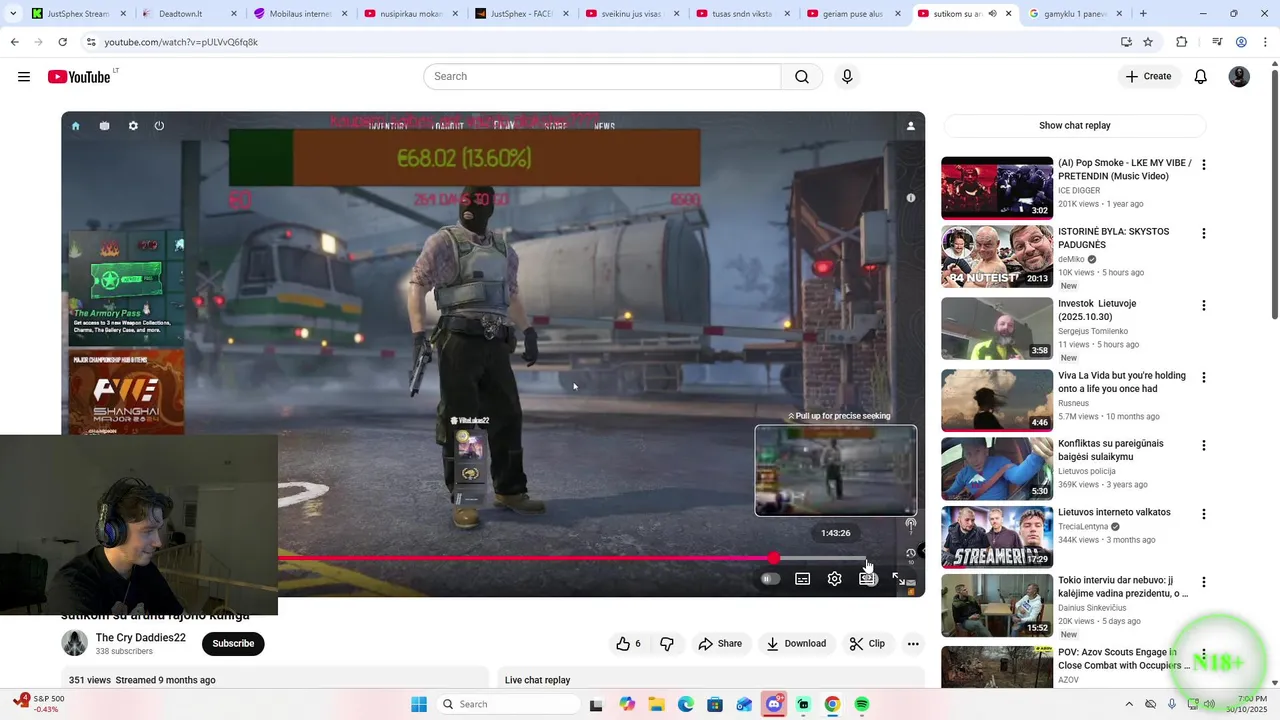Click the red playhead scrubber dot
Screen dimensions: 1280x720
[x=773, y=558]
